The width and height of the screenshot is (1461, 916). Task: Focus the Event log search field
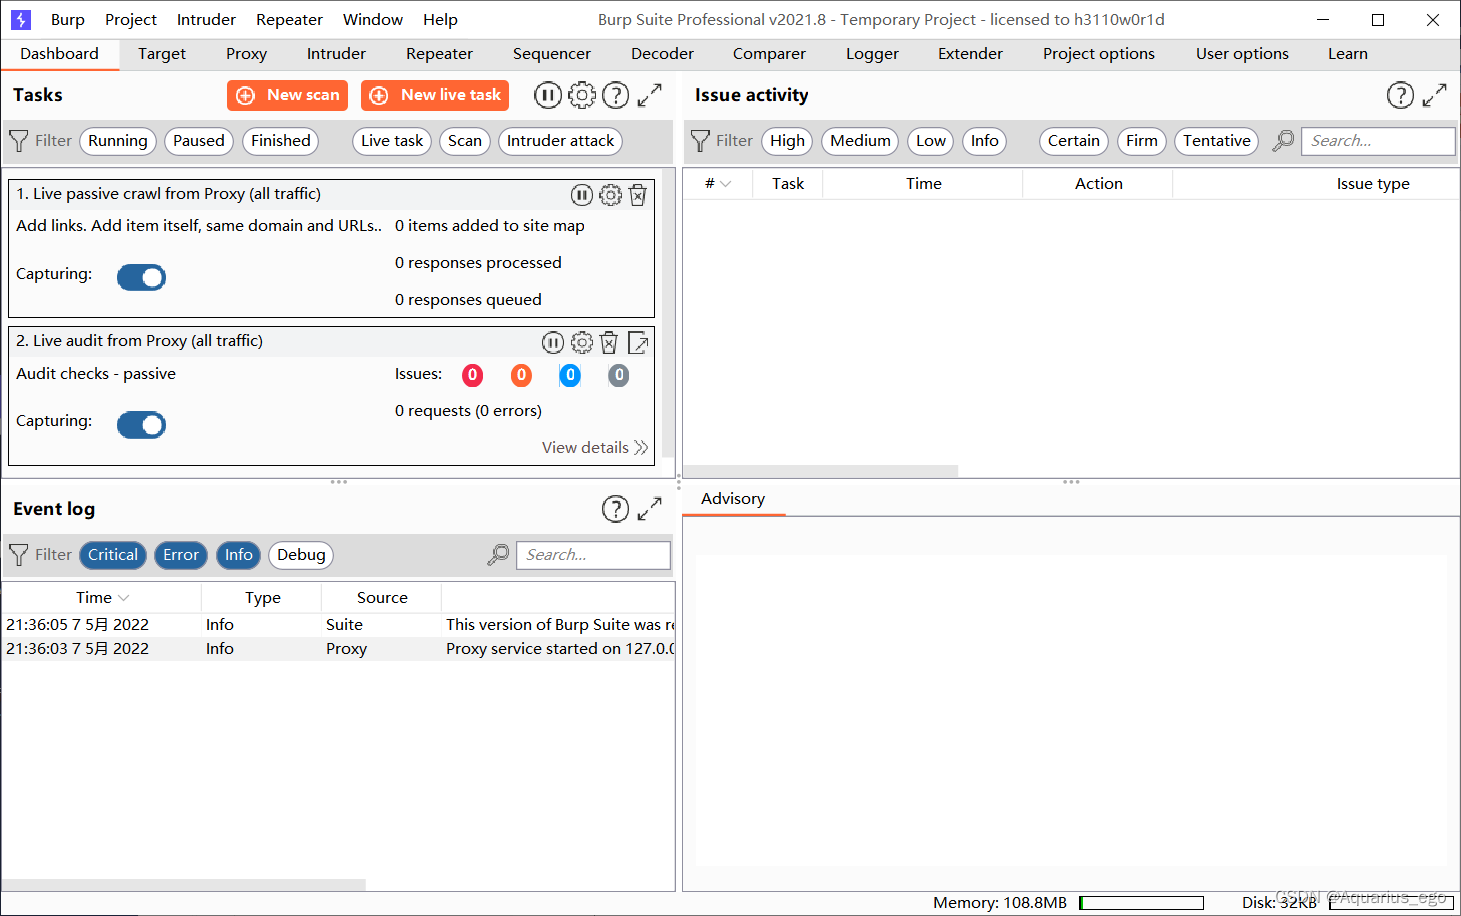593,555
